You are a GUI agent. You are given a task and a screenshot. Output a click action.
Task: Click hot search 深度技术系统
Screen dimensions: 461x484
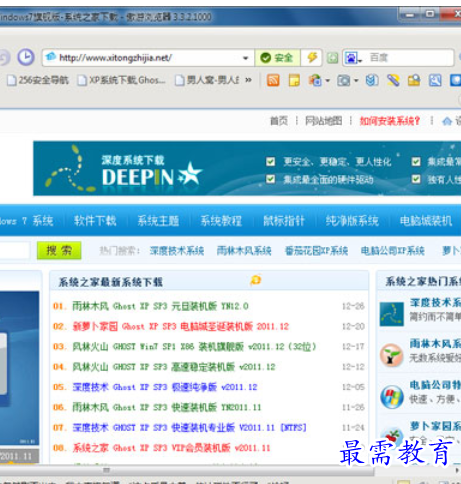click(177, 251)
